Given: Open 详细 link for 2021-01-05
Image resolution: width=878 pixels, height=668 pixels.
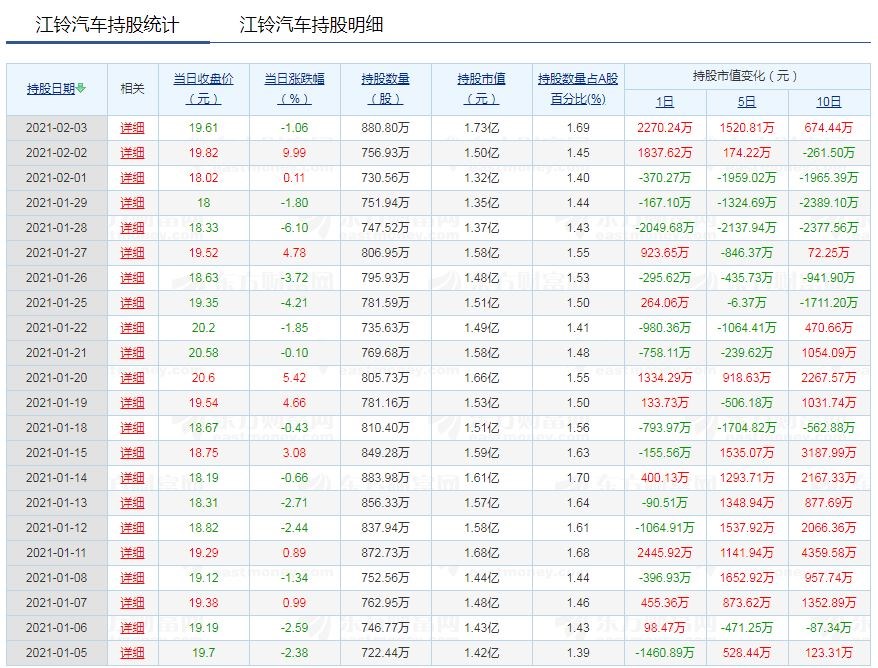Looking at the screenshot, I should [x=132, y=653].
